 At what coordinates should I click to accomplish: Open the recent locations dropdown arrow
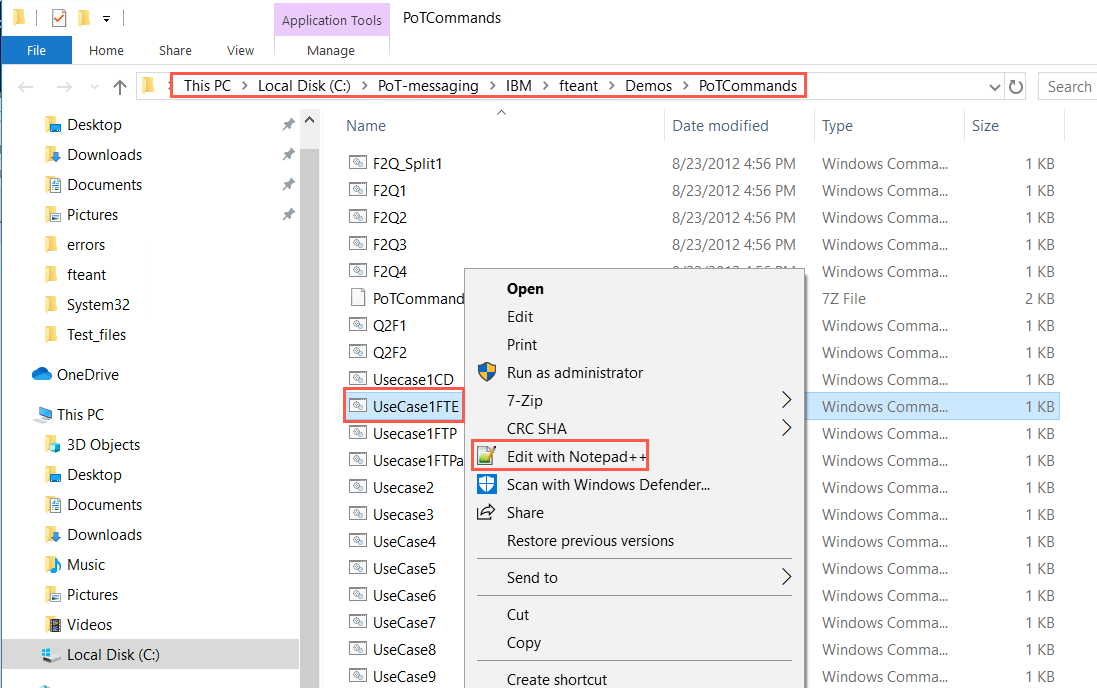(x=94, y=87)
